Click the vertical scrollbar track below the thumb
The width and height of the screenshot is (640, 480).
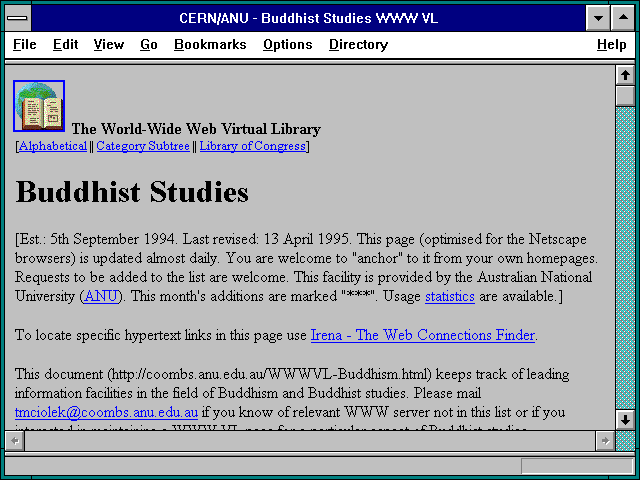click(625, 257)
